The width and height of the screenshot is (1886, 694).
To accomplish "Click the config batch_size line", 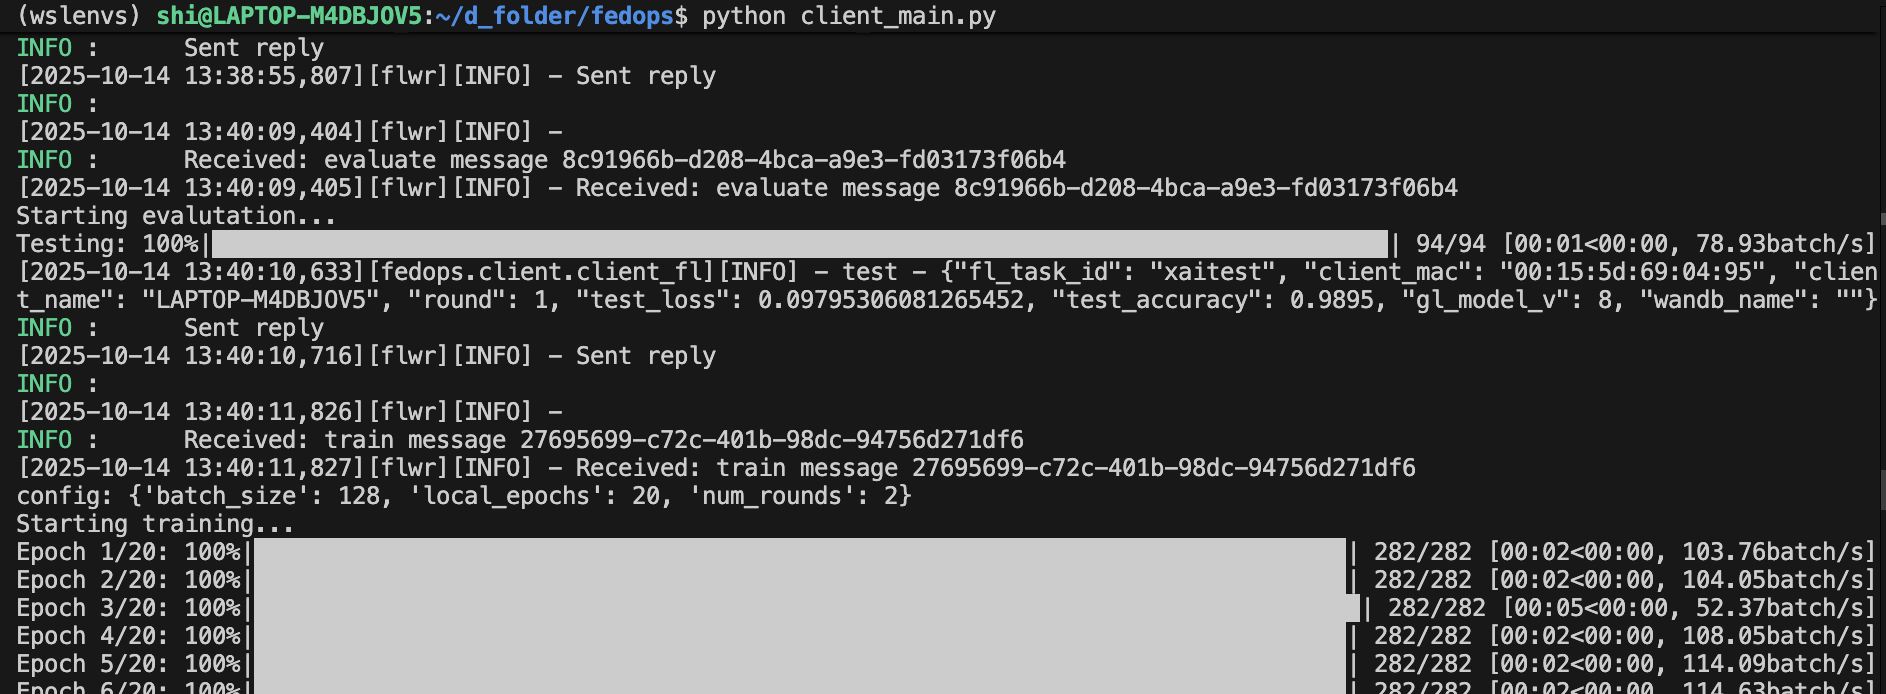I will (464, 496).
